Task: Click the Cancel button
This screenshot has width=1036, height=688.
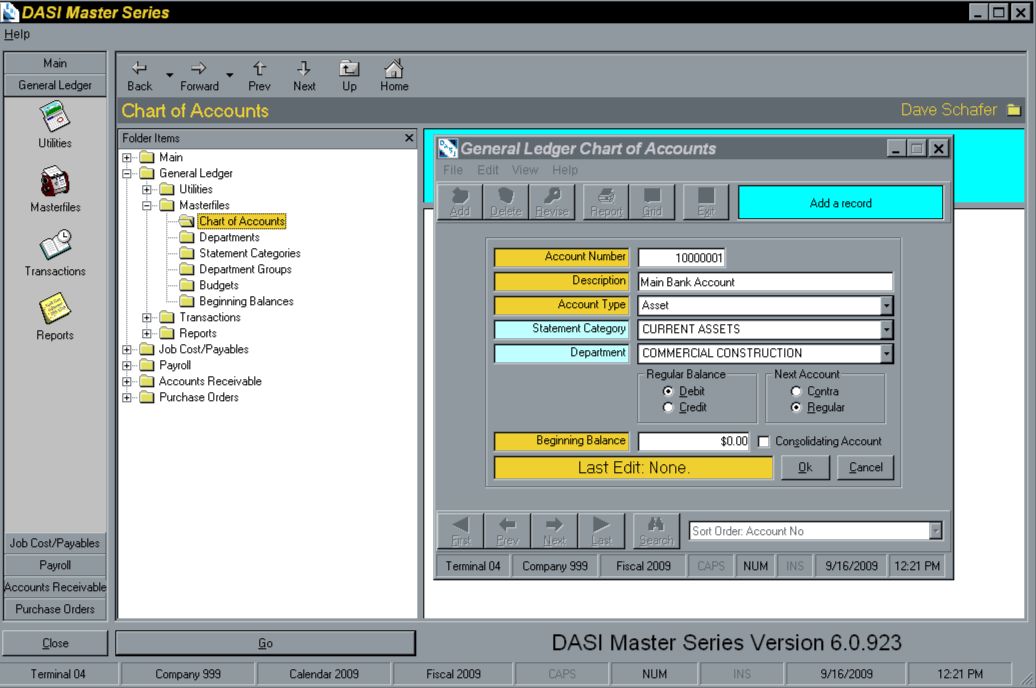Action: pos(866,467)
